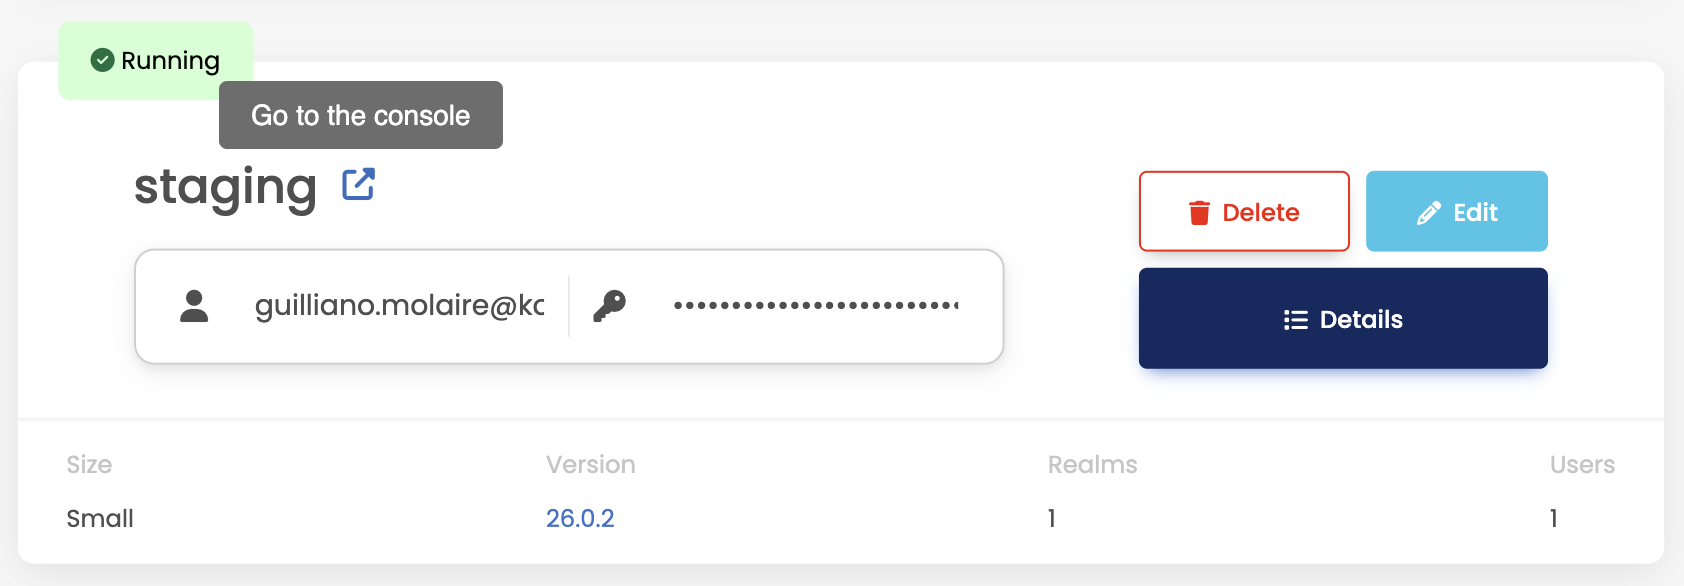This screenshot has width=1684, height=586.
Task: Click the pencil icon on Edit
Action: click(1429, 212)
